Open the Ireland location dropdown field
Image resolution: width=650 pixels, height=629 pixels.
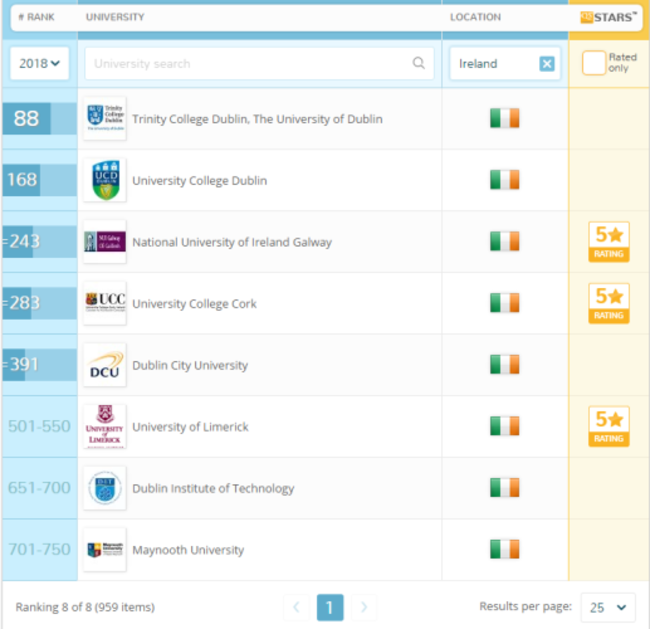point(492,64)
